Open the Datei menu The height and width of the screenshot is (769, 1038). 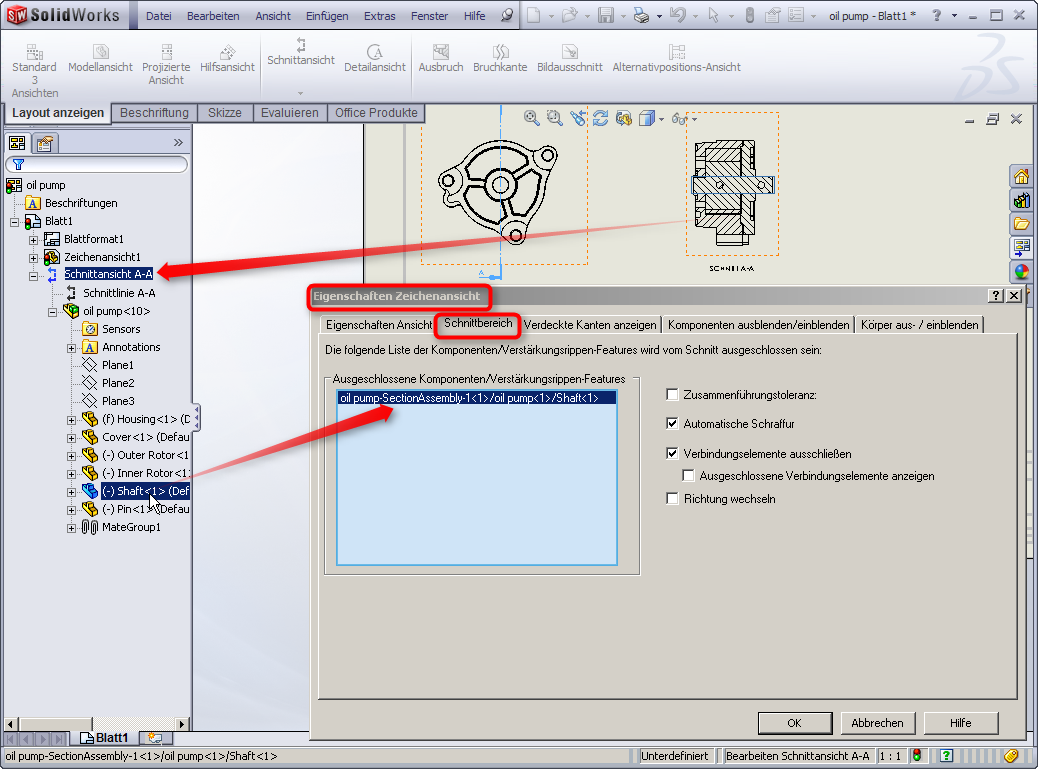(158, 16)
